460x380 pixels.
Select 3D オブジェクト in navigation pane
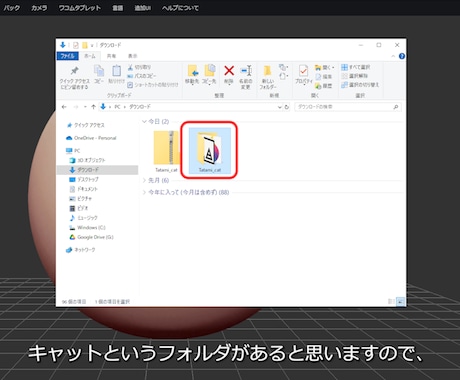87,160
